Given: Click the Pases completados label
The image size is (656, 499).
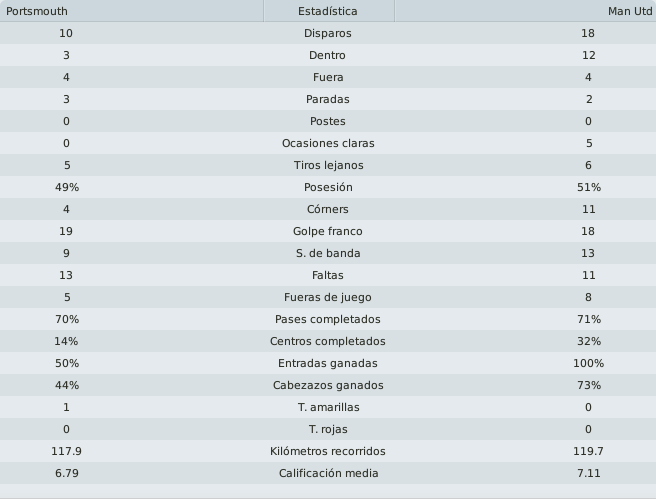Looking at the screenshot, I should pos(328,319).
